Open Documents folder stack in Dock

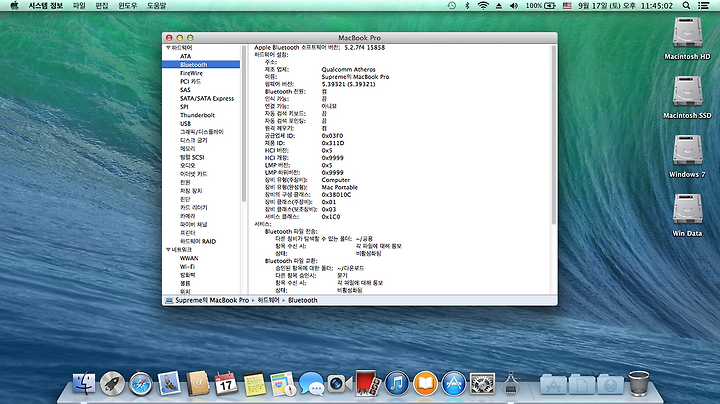coord(582,385)
